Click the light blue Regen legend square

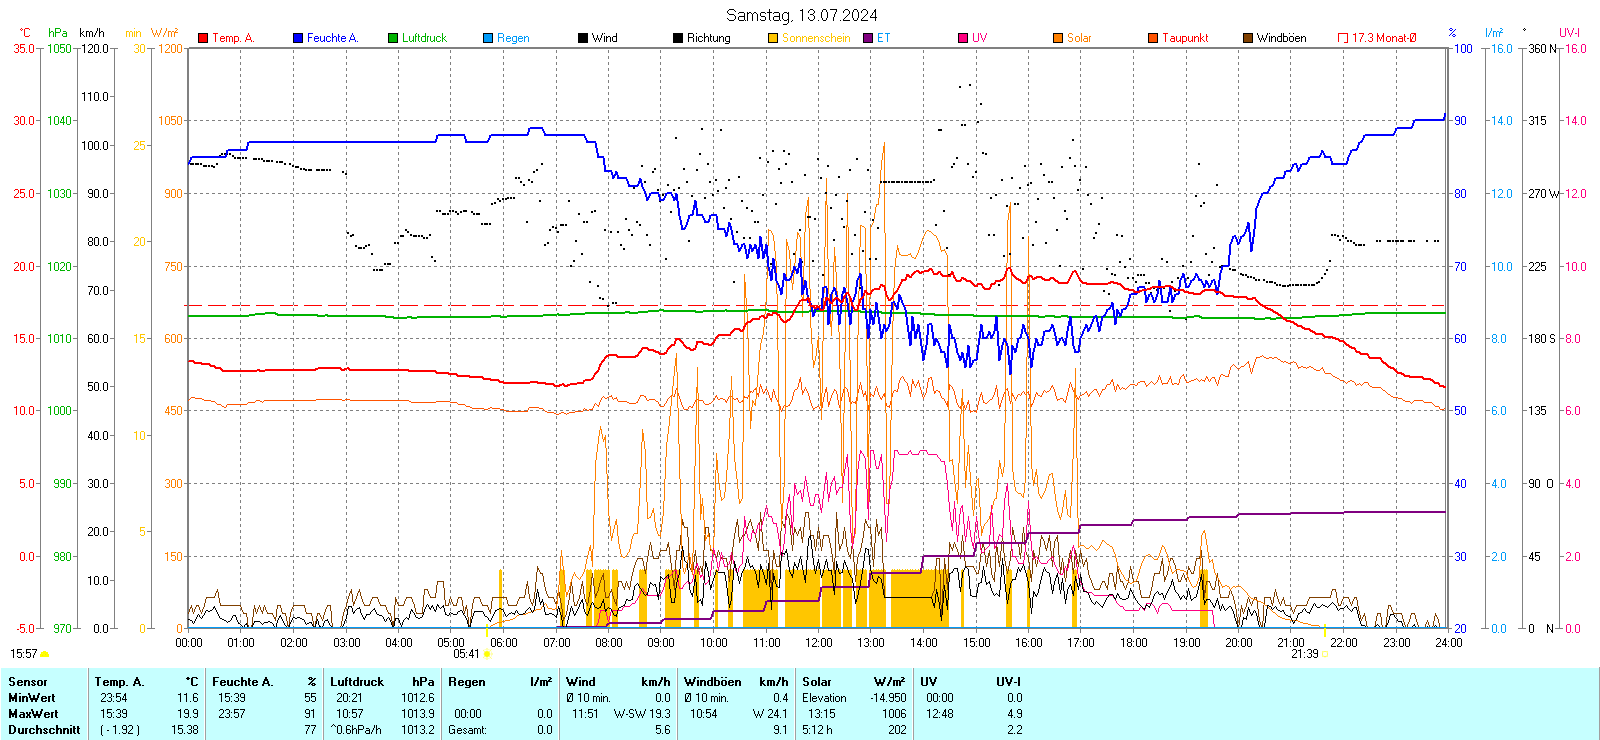click(x=488, y=38)
